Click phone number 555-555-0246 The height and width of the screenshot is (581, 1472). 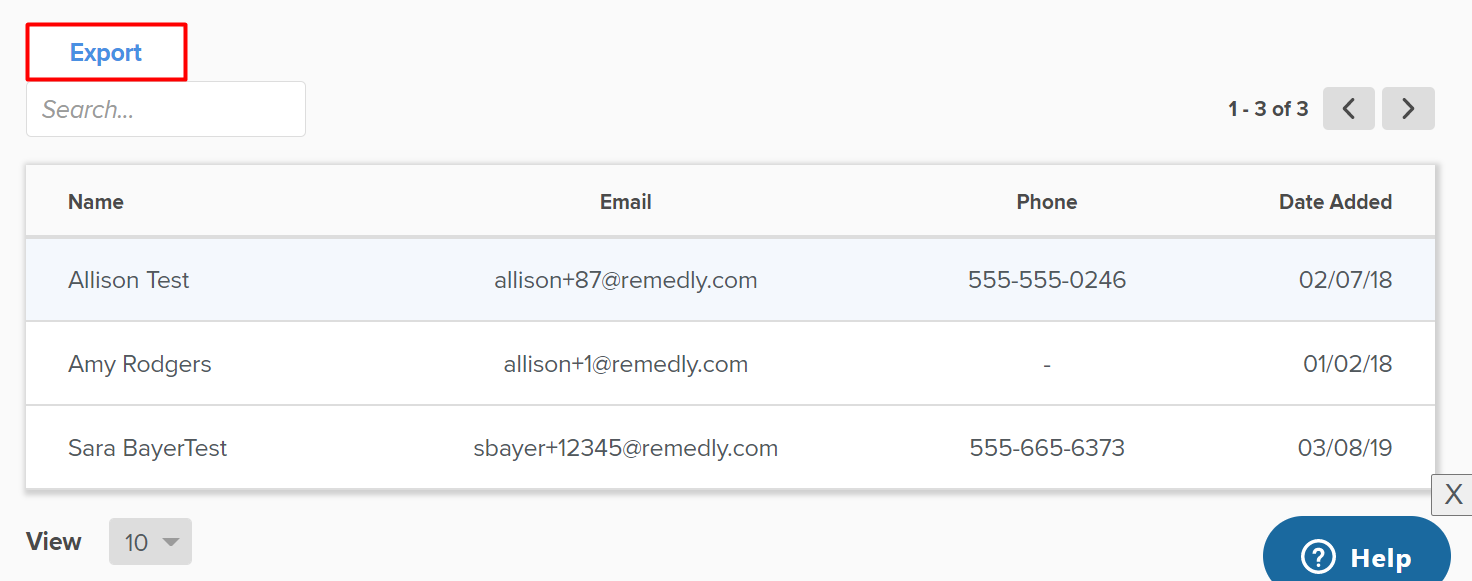pyautogui.click(x=1047, y=280)
